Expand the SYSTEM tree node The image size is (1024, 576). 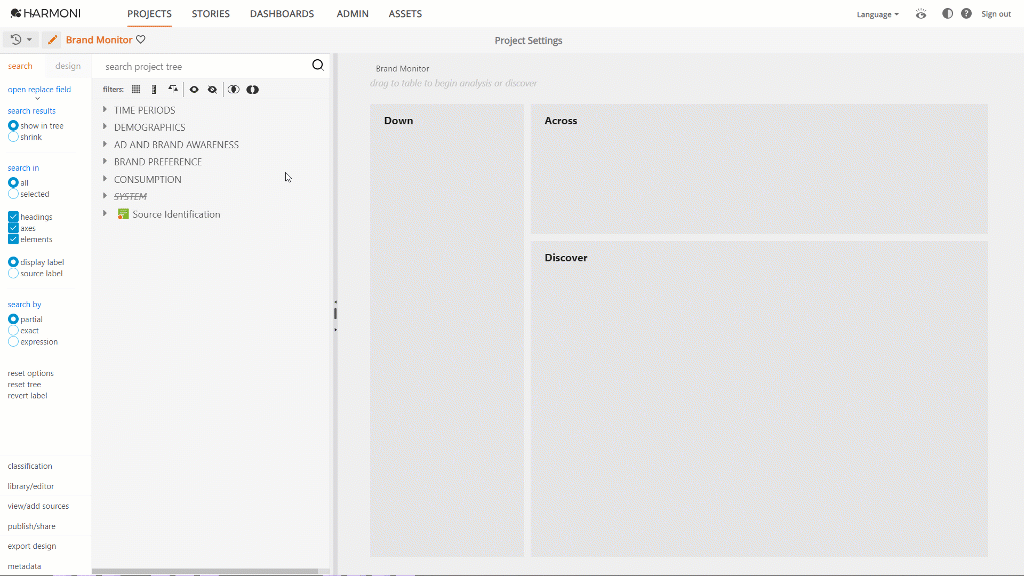[104, 195]
